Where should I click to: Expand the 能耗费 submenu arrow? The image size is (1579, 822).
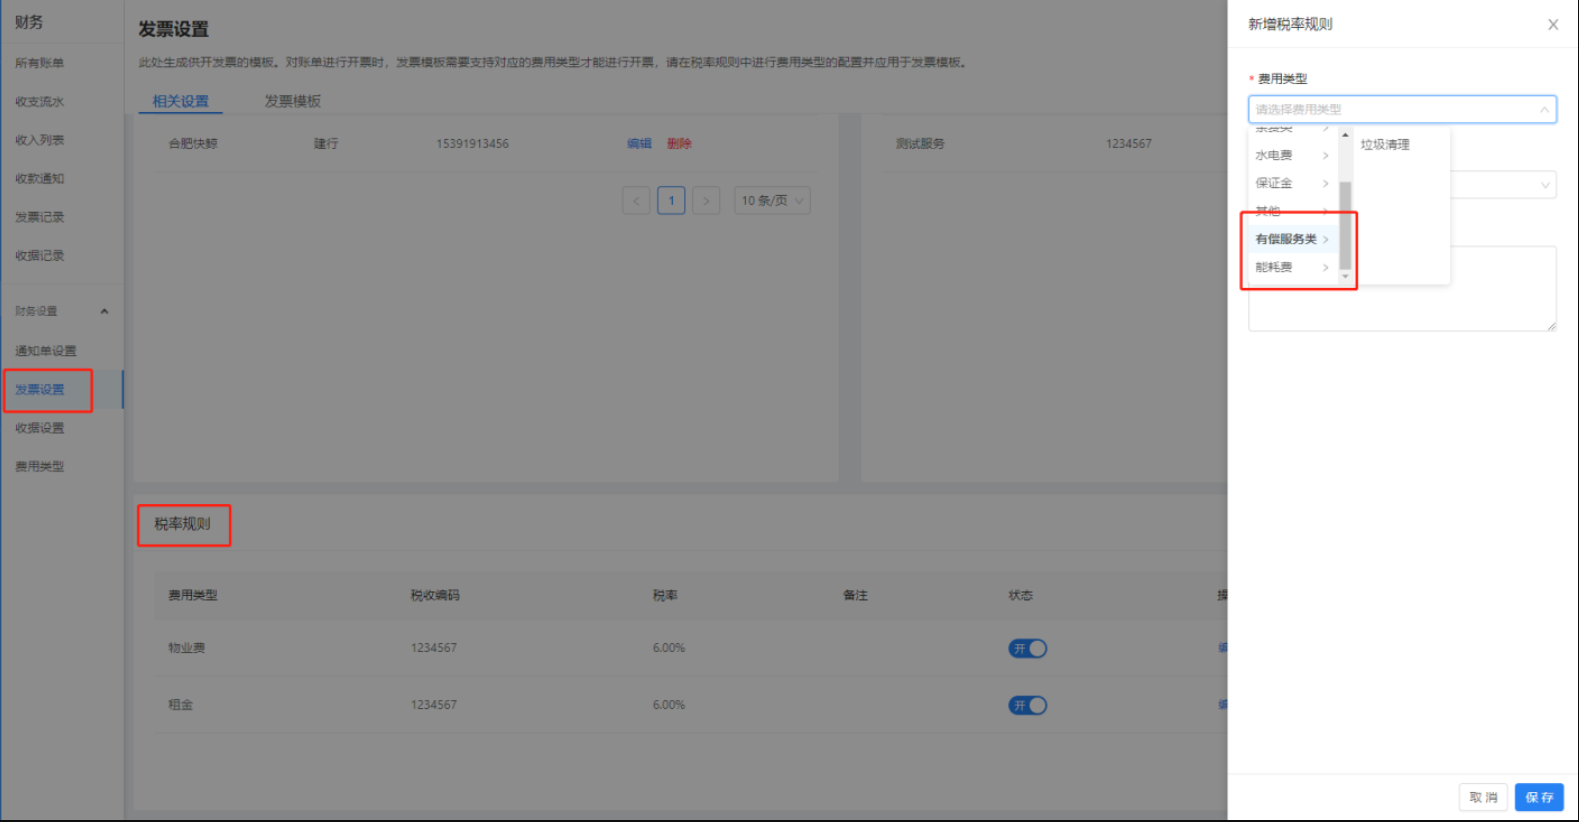click(x=1325, y=268)
